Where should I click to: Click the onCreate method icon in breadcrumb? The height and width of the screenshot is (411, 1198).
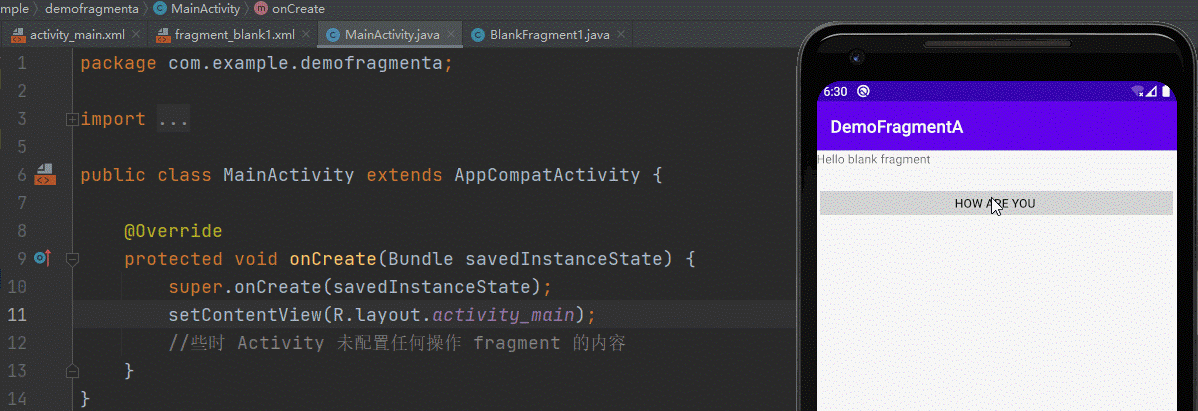coord(261,9)
